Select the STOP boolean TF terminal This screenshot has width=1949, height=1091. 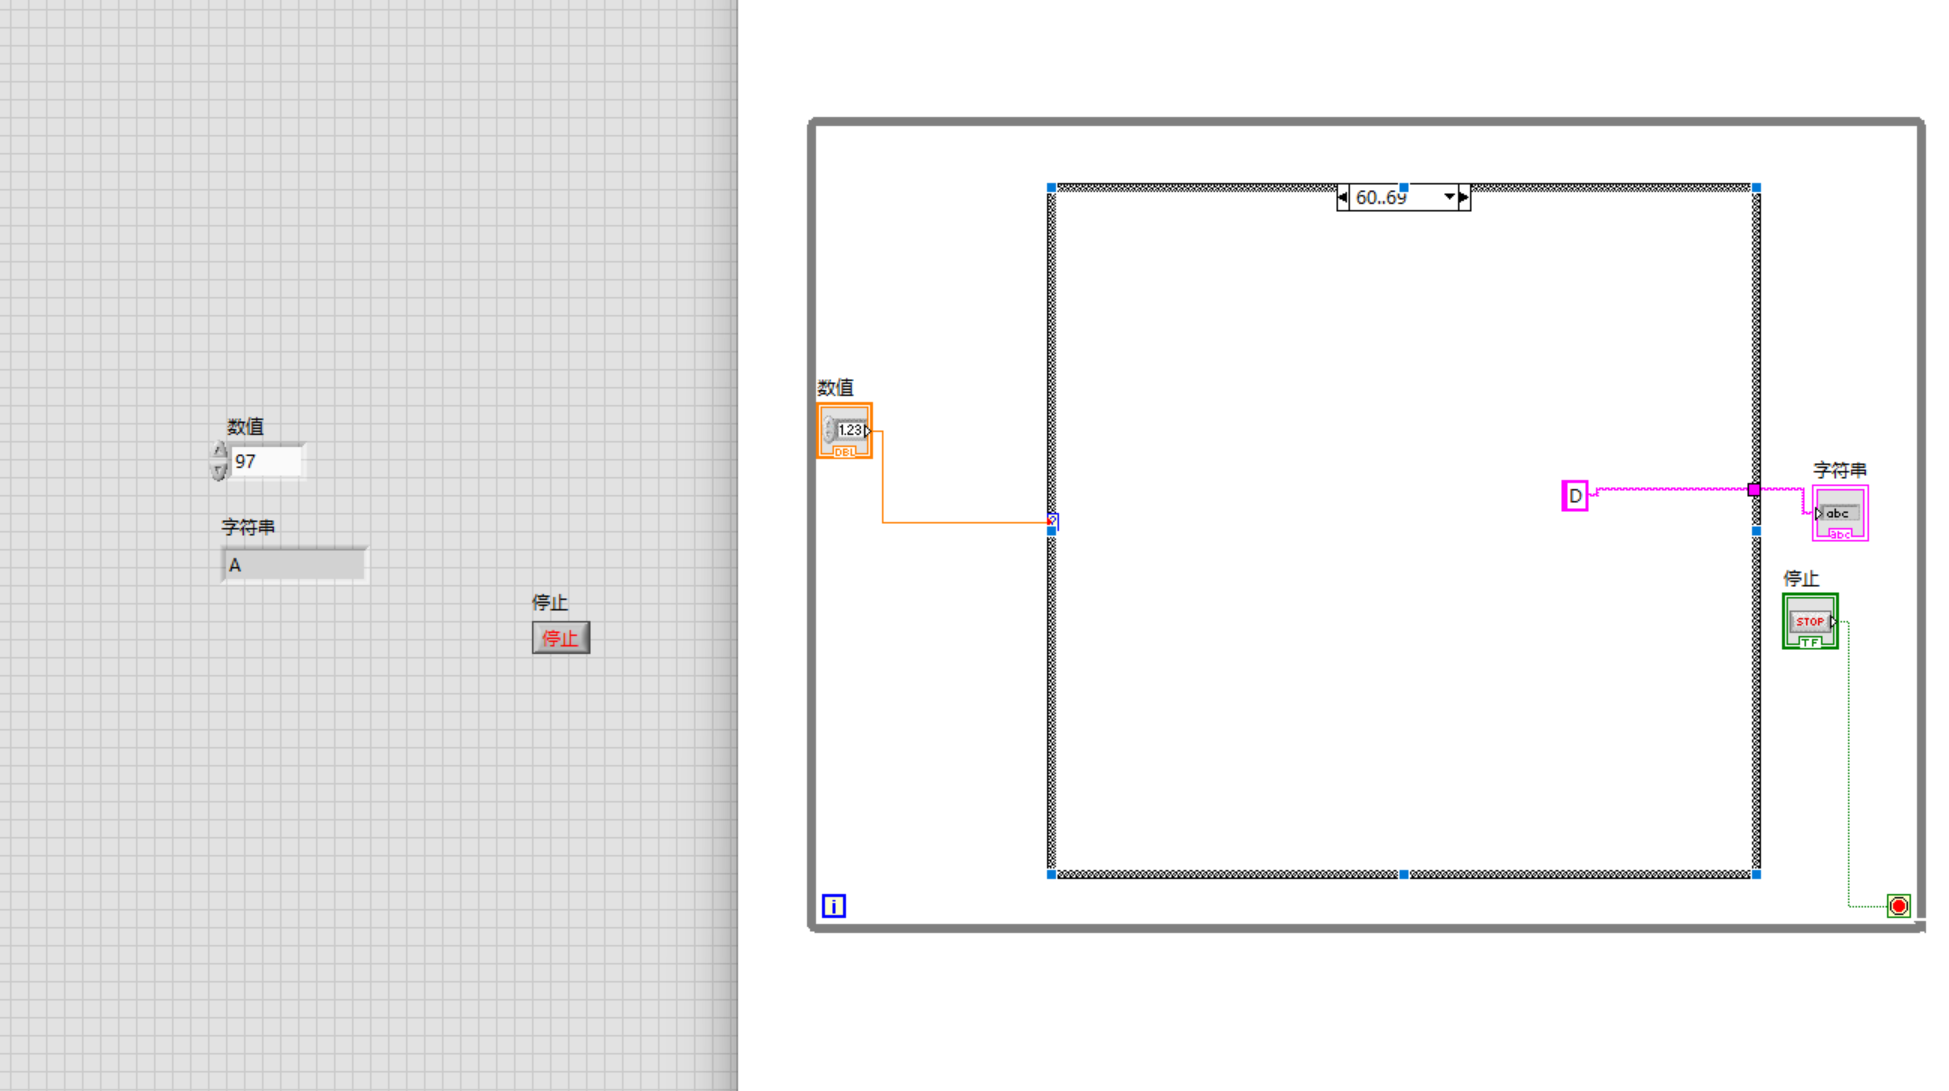click(1809, 622)
